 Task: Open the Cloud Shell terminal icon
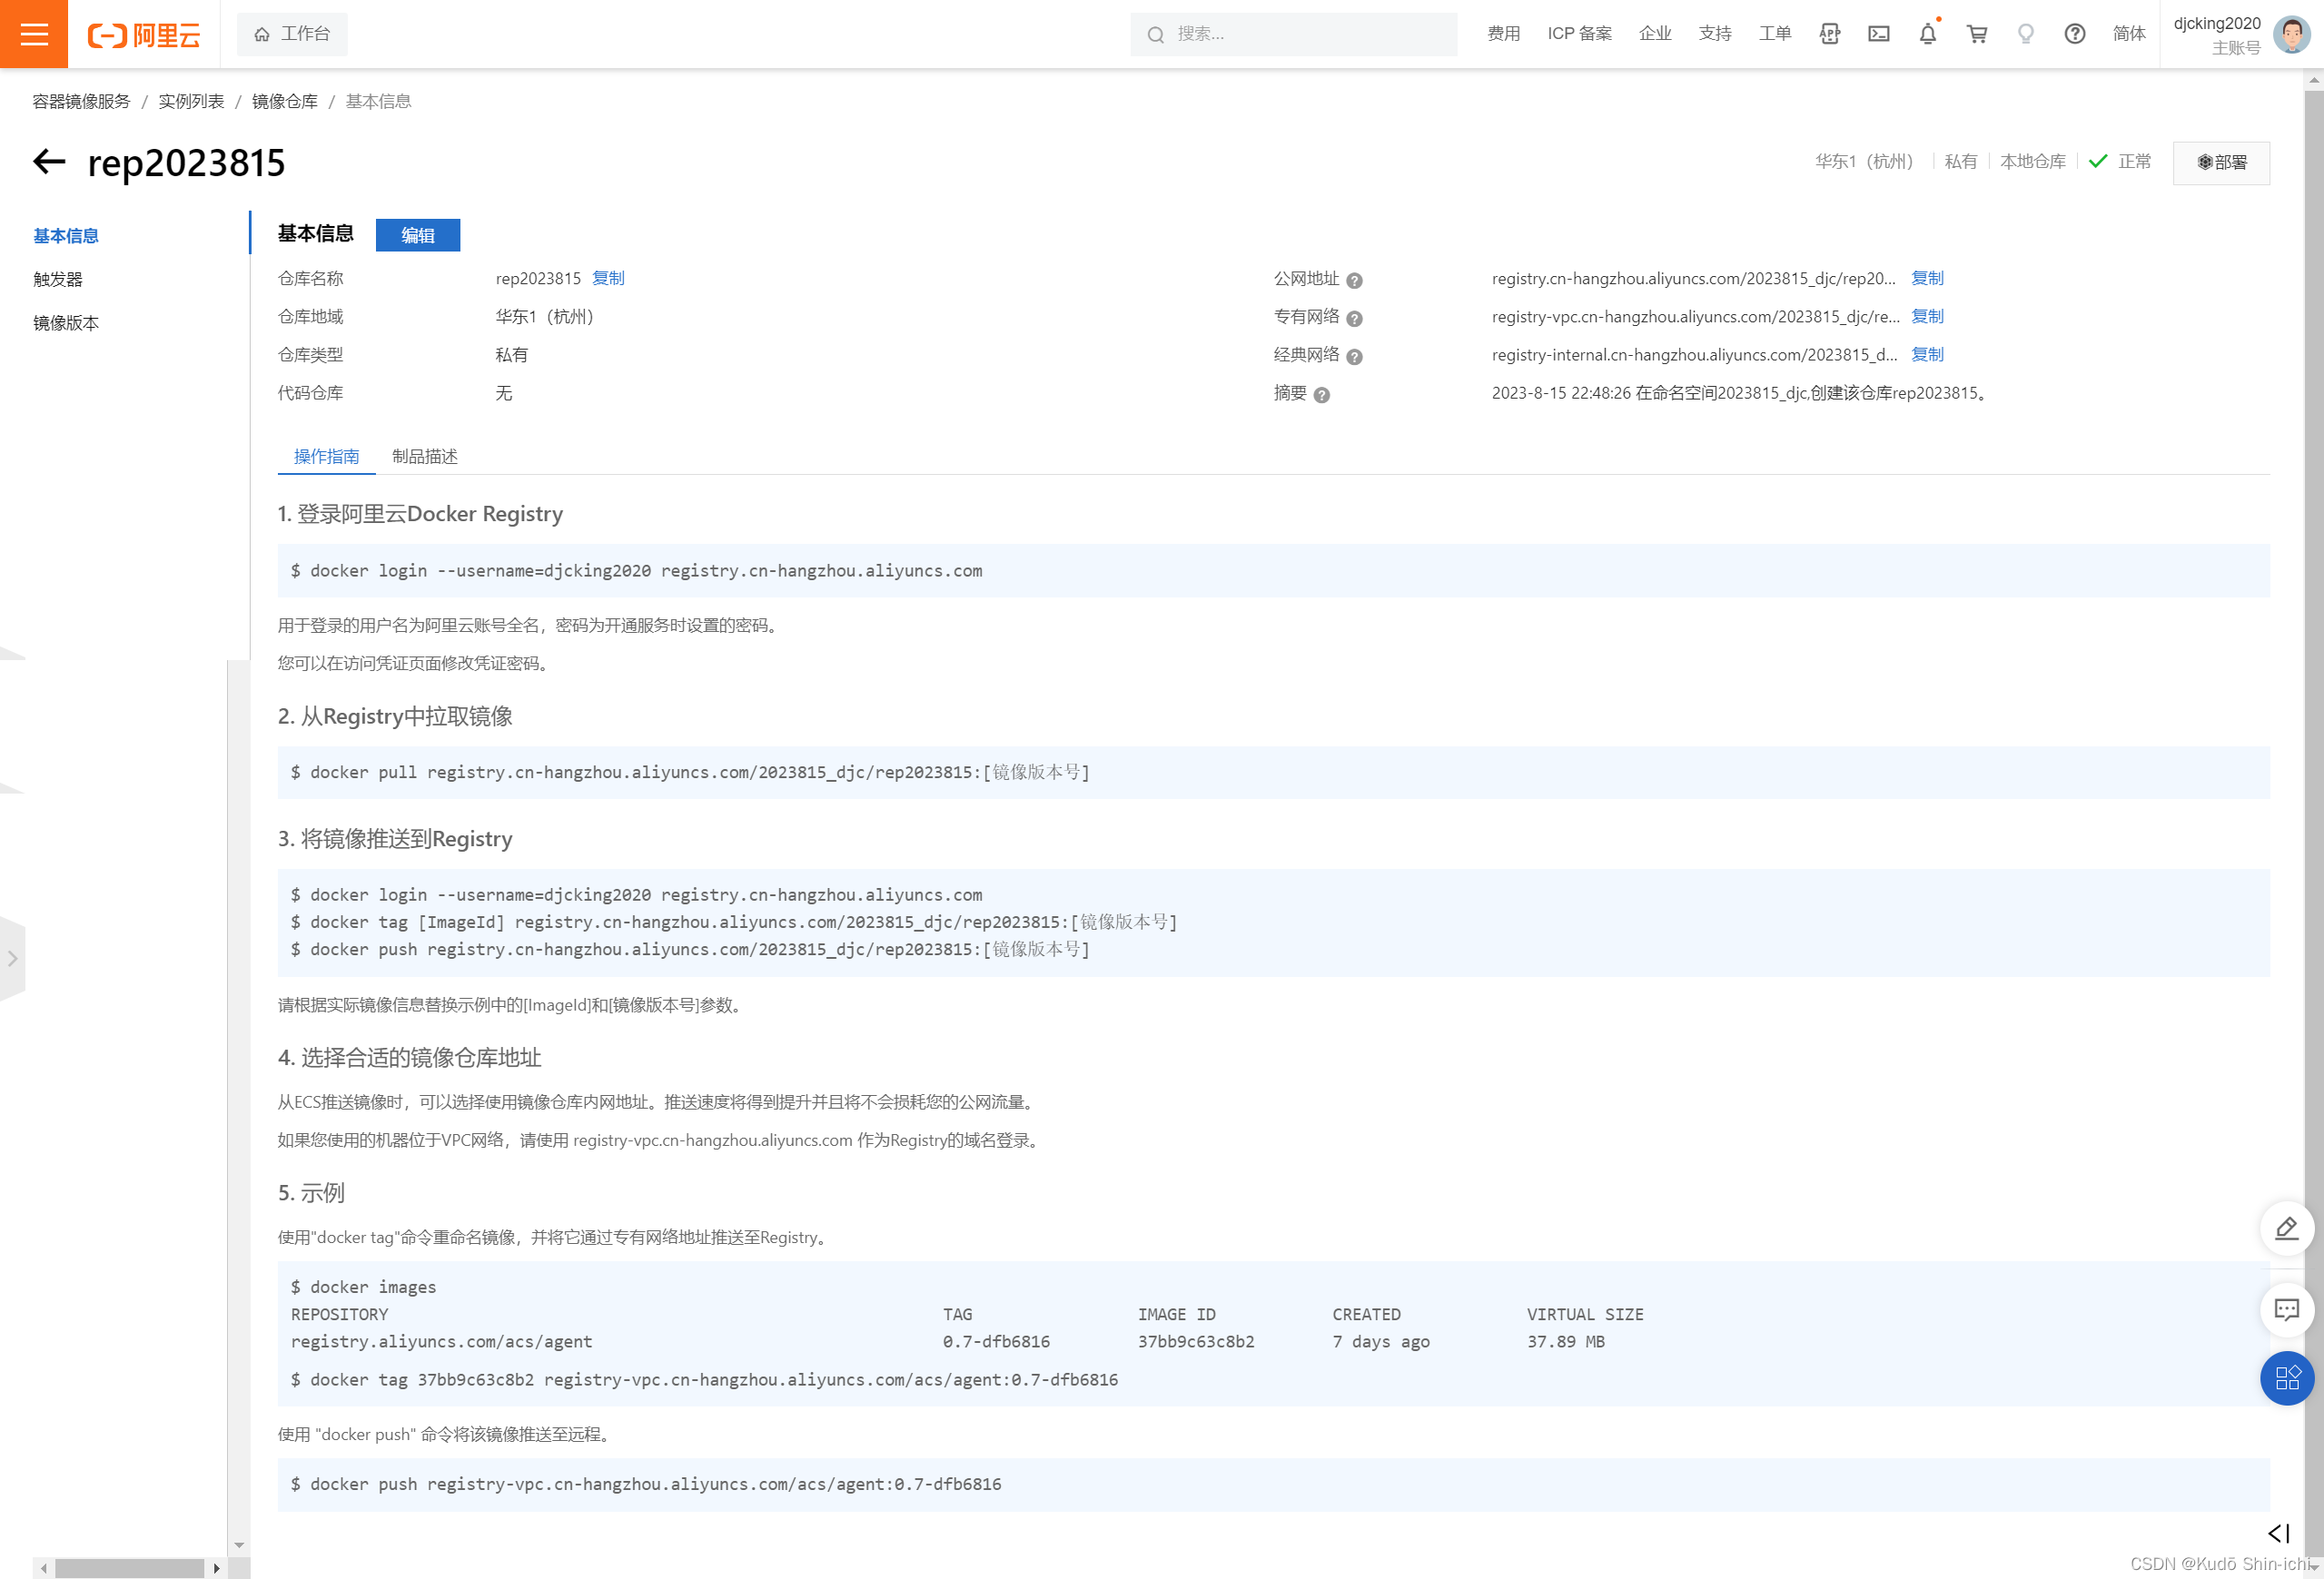point(1878,34)
